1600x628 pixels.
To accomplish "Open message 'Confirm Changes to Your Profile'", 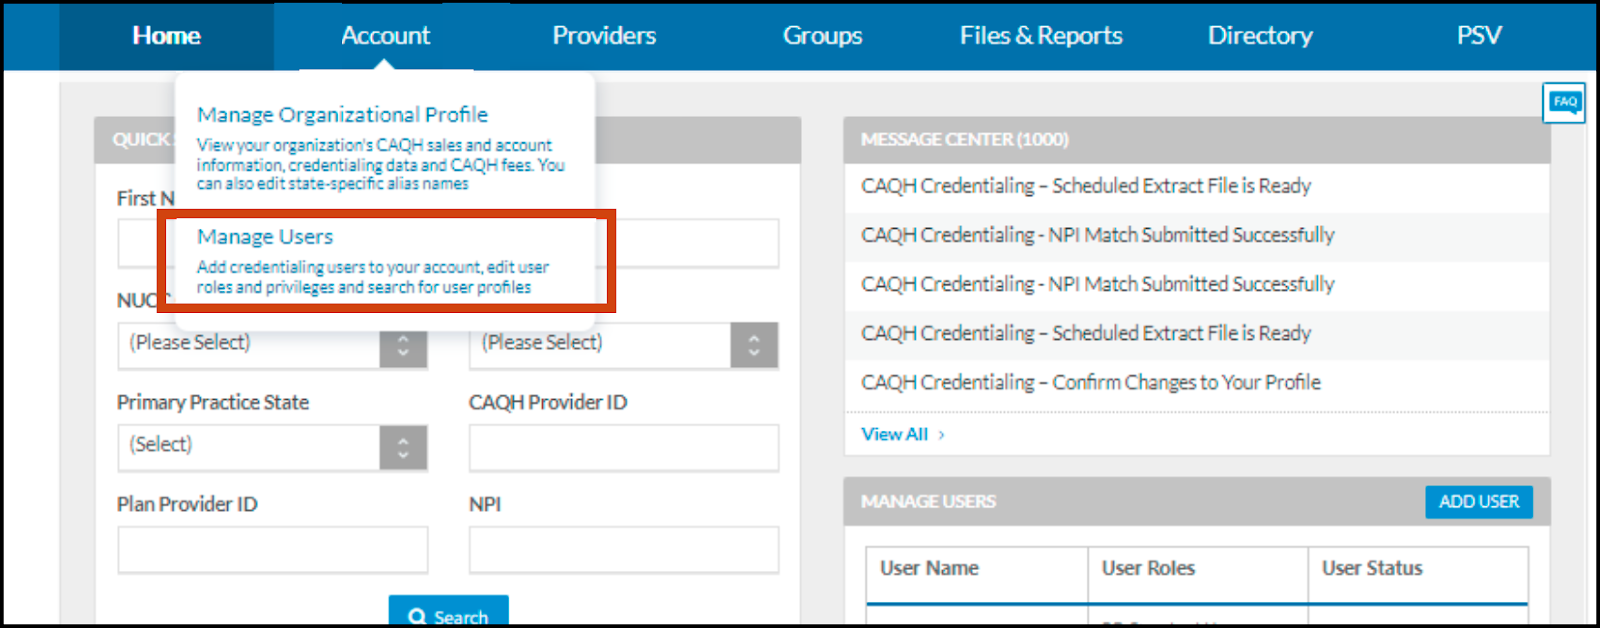I will pos(1091,383).
